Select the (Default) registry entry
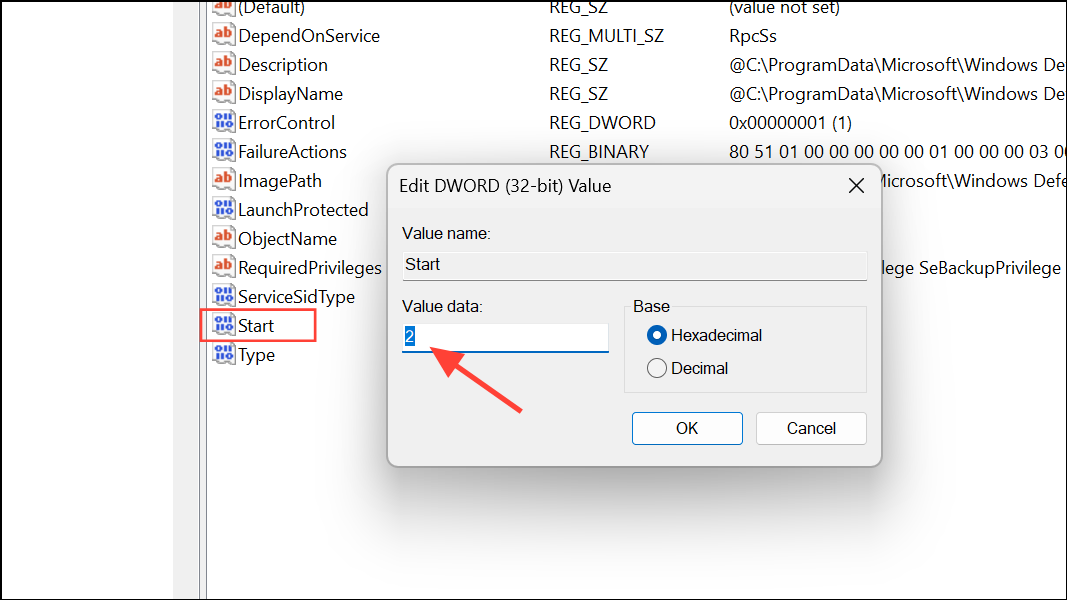The height and width of the screenshot is (600, 1067). (x=270, y=9)
